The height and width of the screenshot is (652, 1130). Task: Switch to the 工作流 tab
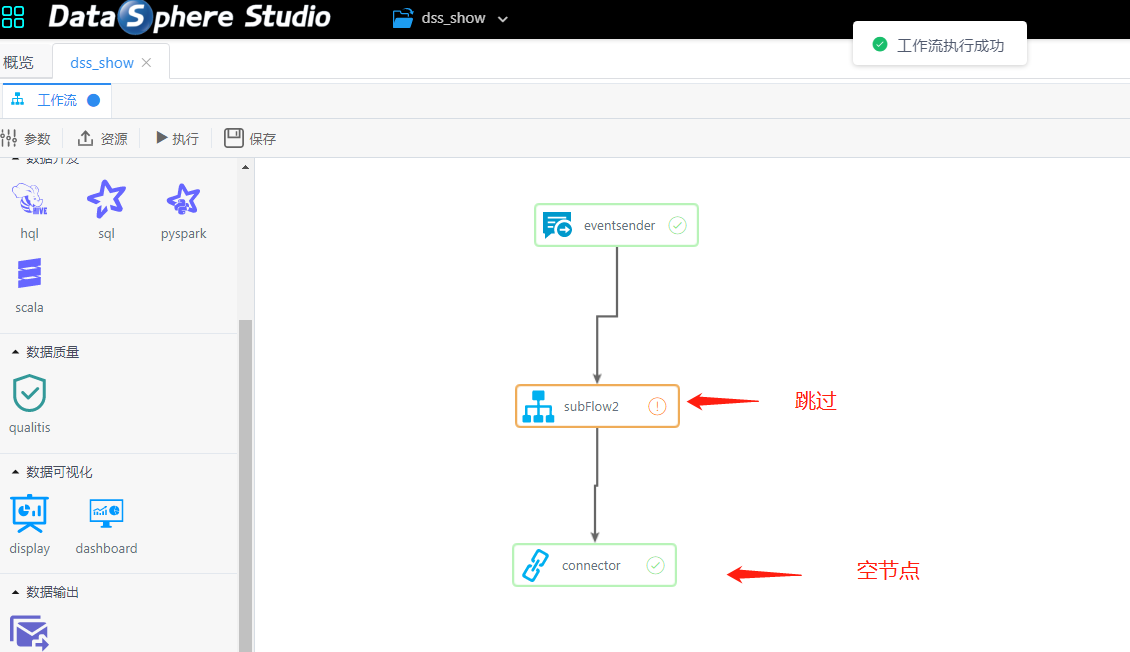(55, 100)
